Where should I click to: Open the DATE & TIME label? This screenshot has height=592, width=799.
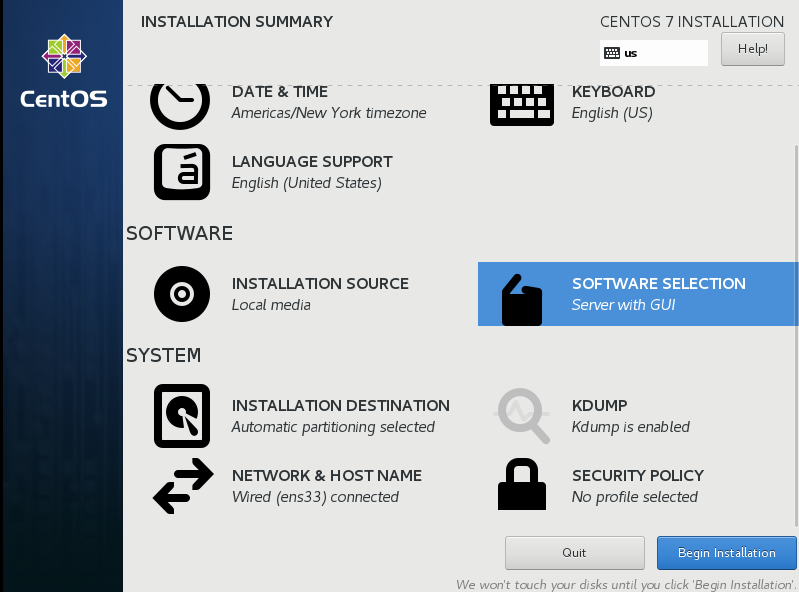(x=280, y=92)
